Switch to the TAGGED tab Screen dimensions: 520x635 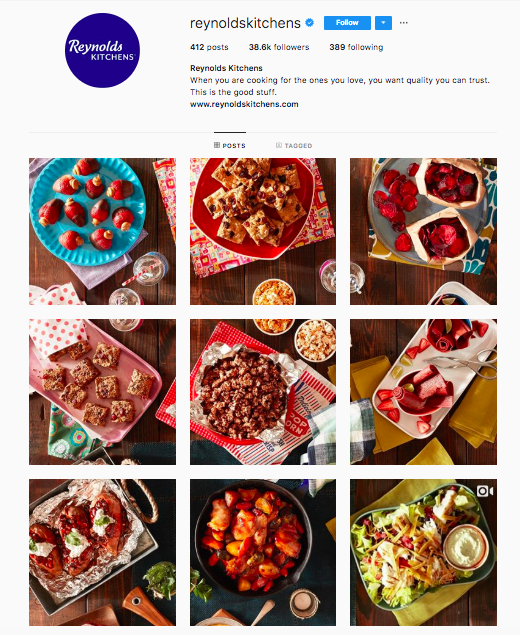tap(294, 145)
